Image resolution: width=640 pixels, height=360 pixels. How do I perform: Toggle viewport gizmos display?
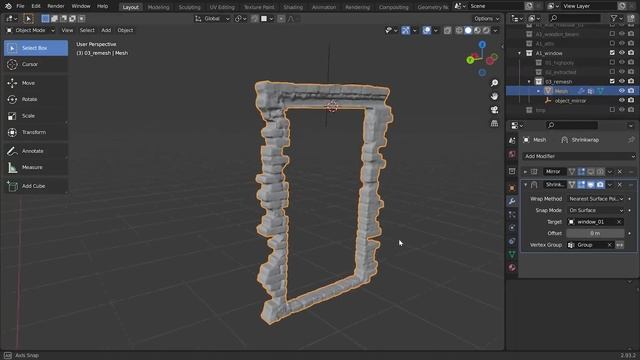pos(405,30)
